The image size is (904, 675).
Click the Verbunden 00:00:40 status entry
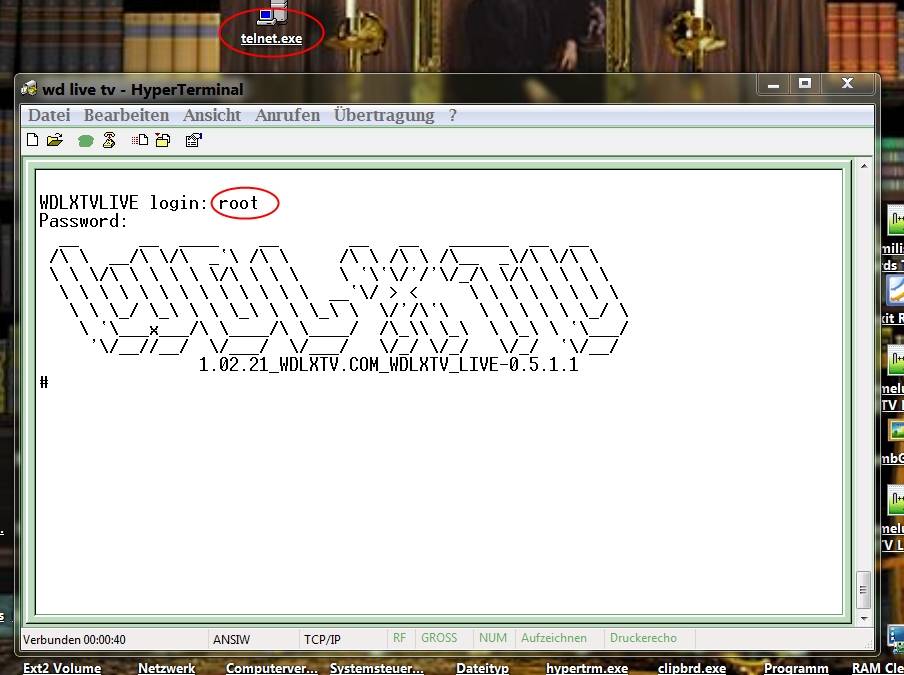[74, 639]
